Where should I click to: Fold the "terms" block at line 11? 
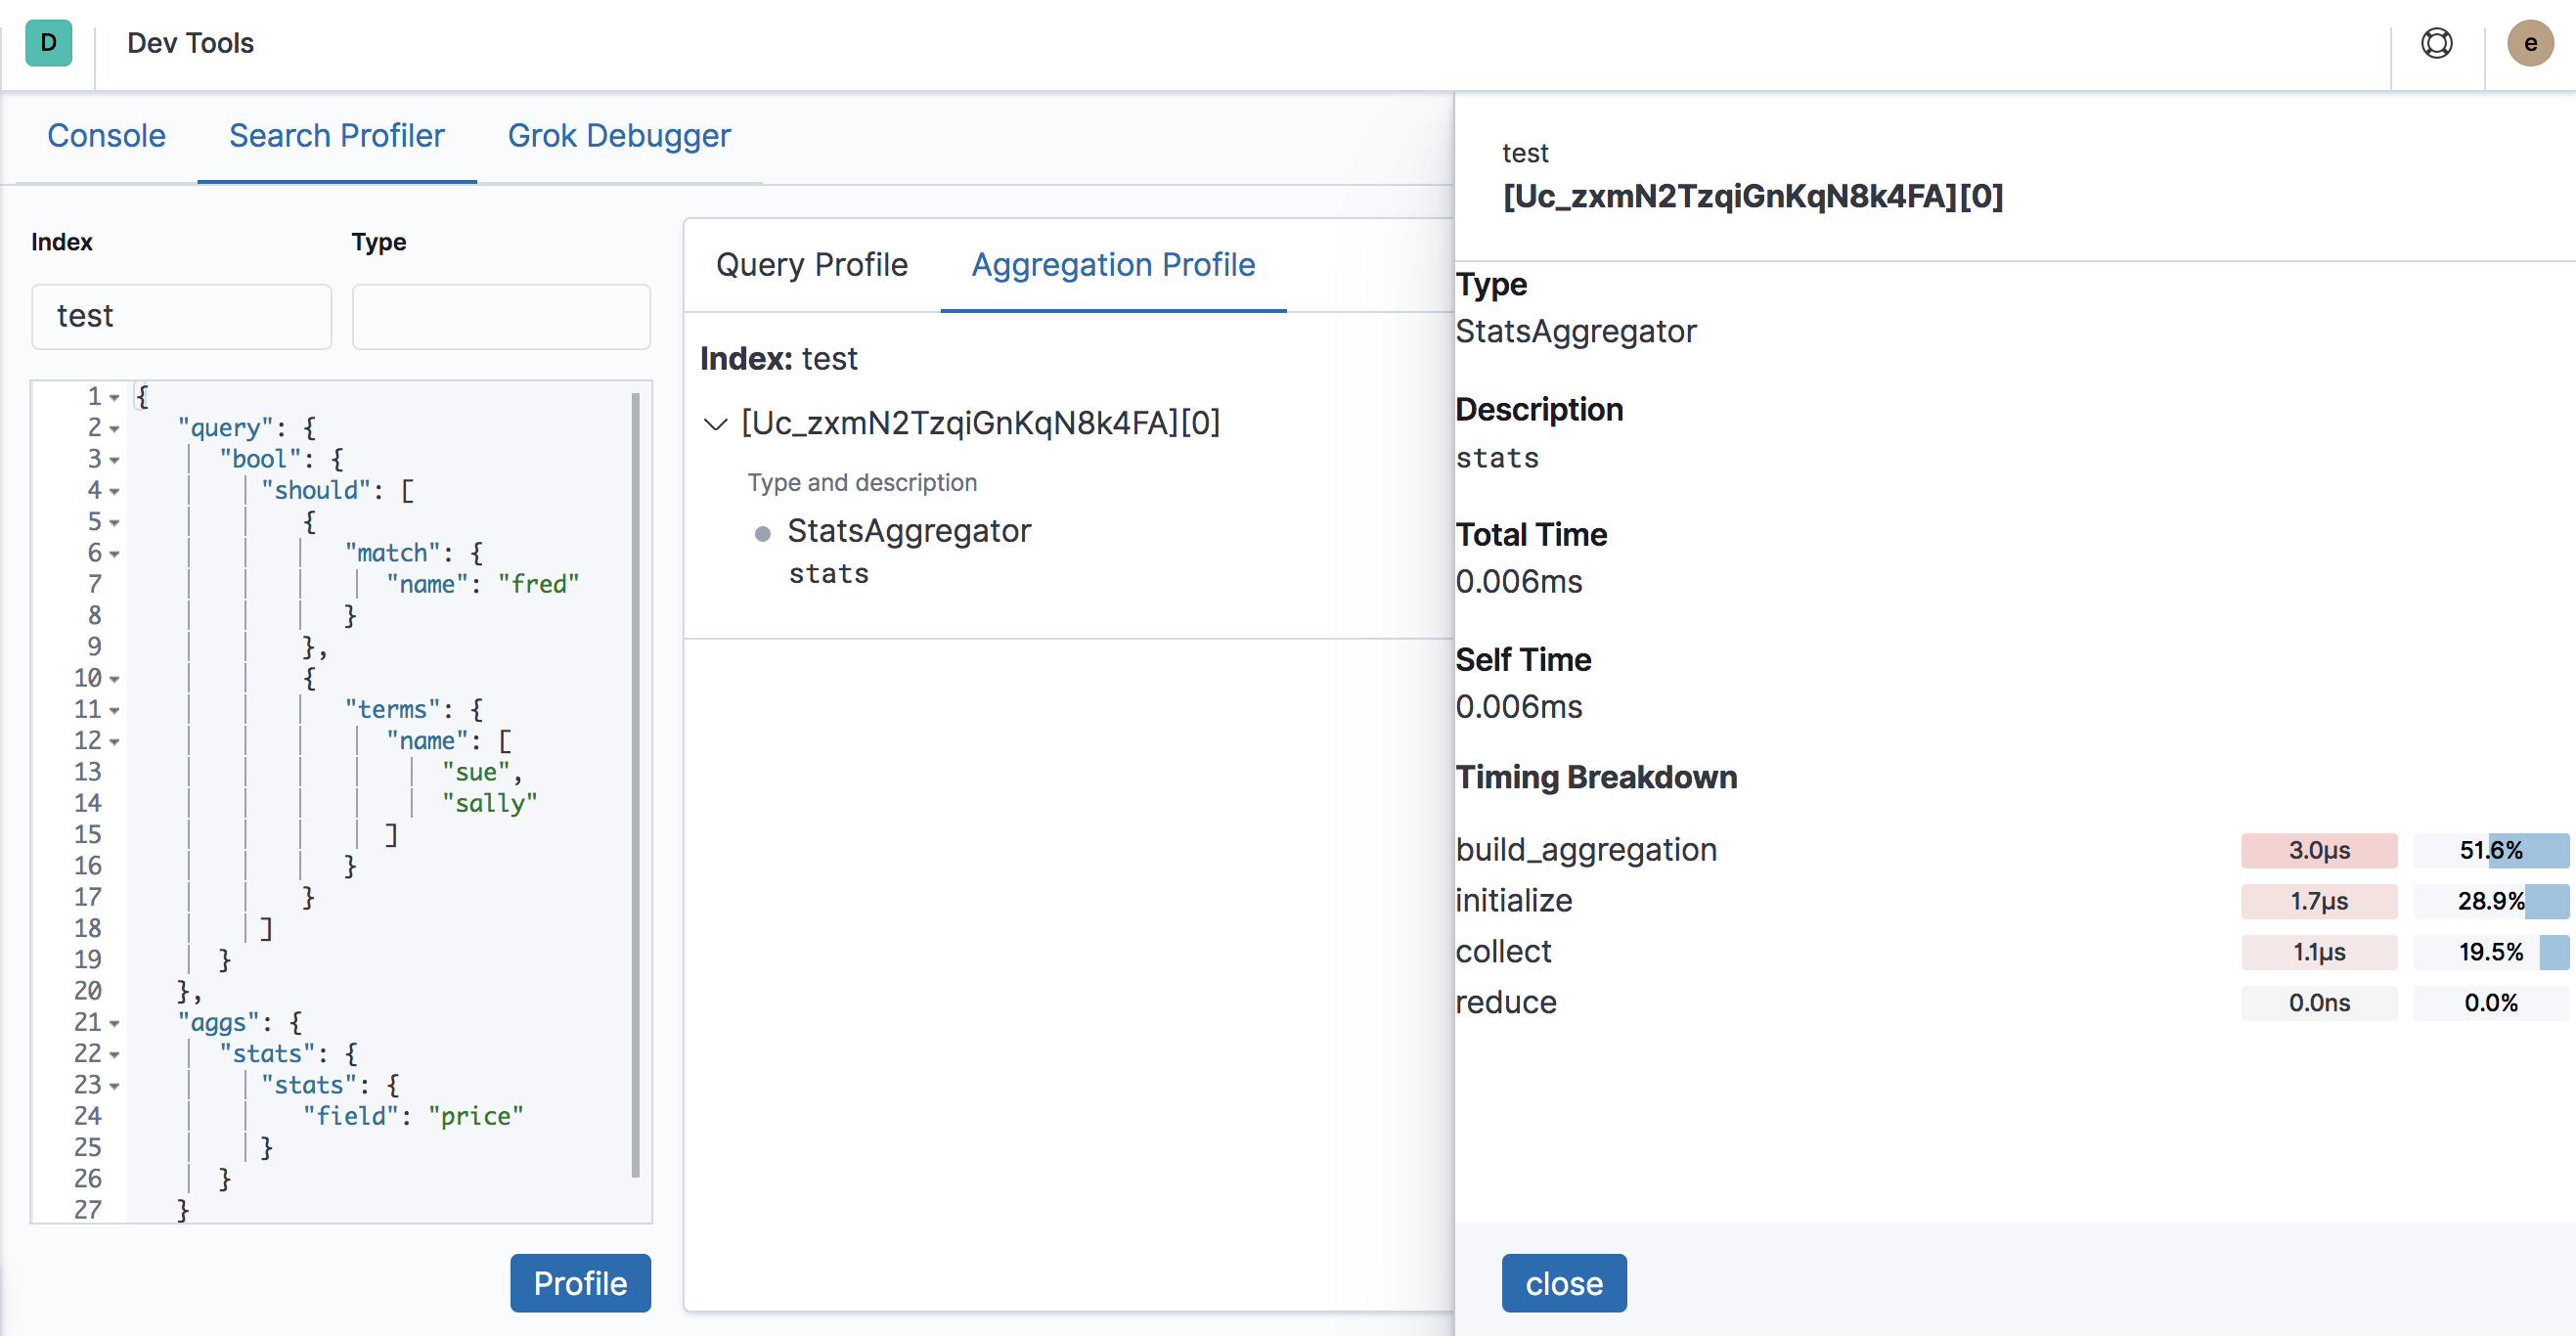point(115,711)
